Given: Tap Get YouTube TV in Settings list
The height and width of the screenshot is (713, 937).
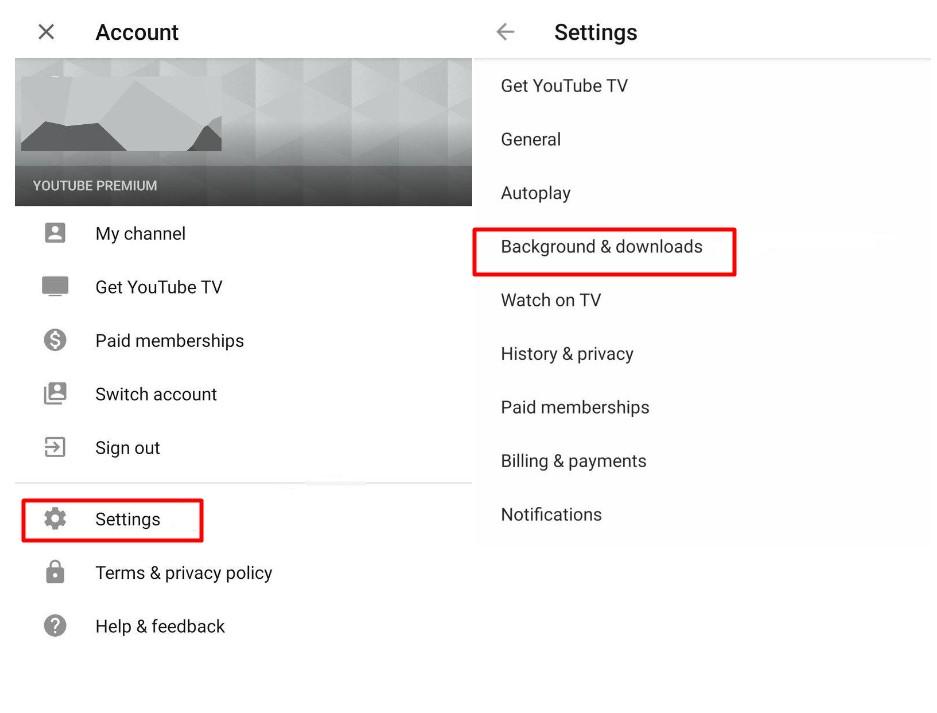Looking at the screenshot, I should [564, 86].
